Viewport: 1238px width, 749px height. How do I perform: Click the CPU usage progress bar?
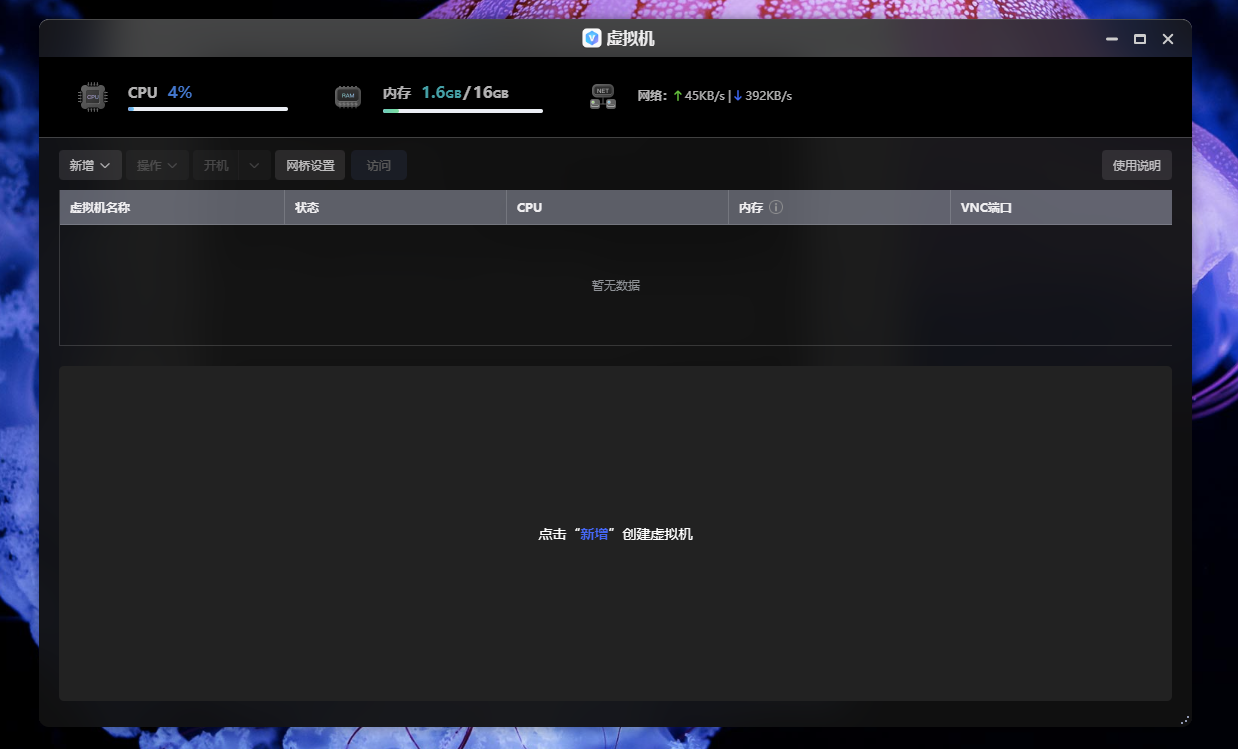(208, 109)
